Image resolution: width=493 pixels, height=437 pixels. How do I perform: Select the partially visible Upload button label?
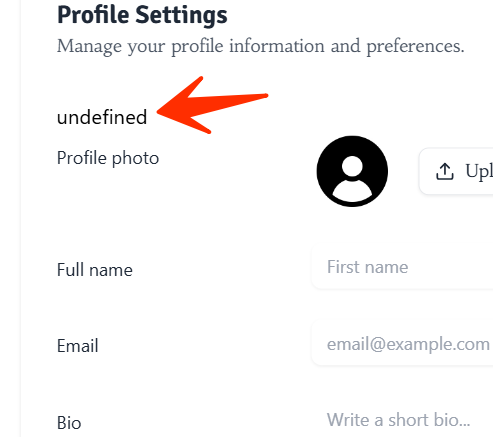(x=479, y=172)
